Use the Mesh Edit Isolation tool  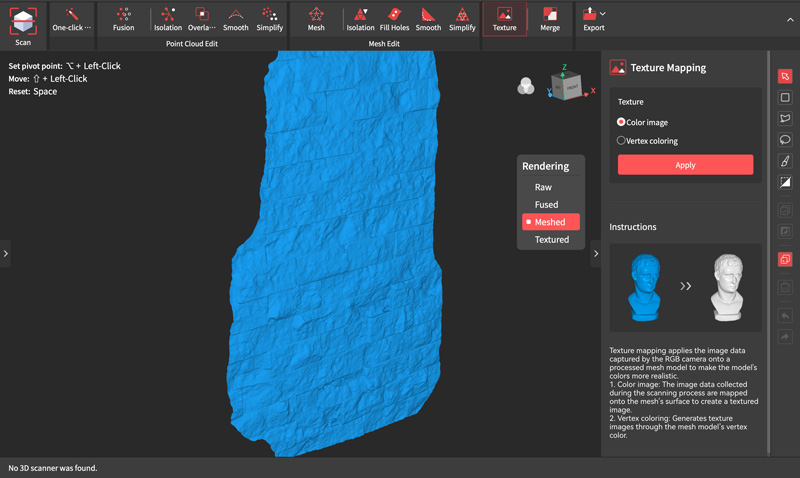(360, 19)
